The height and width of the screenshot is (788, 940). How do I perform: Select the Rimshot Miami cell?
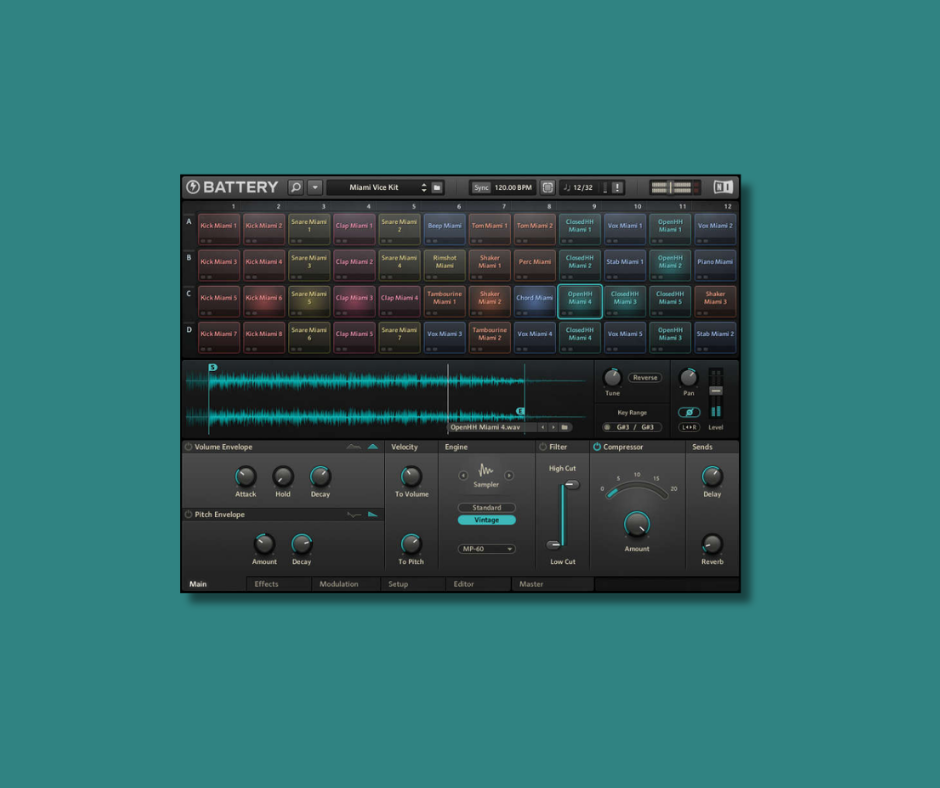coord(444,265)
